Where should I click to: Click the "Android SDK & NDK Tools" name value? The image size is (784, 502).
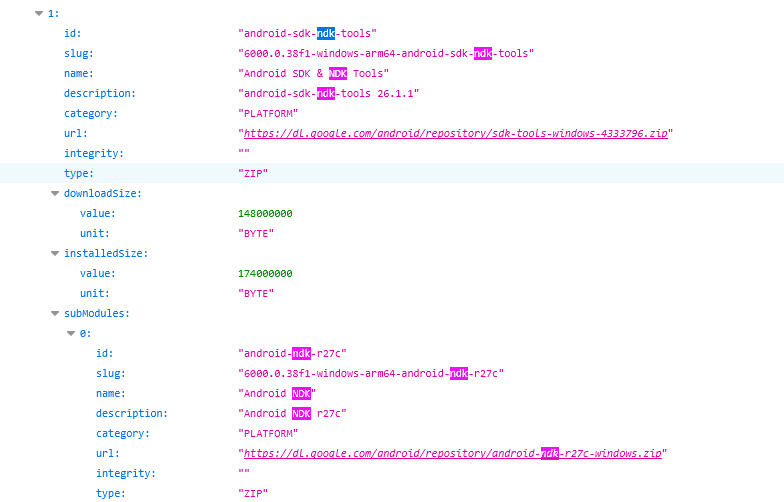point(314,74)
